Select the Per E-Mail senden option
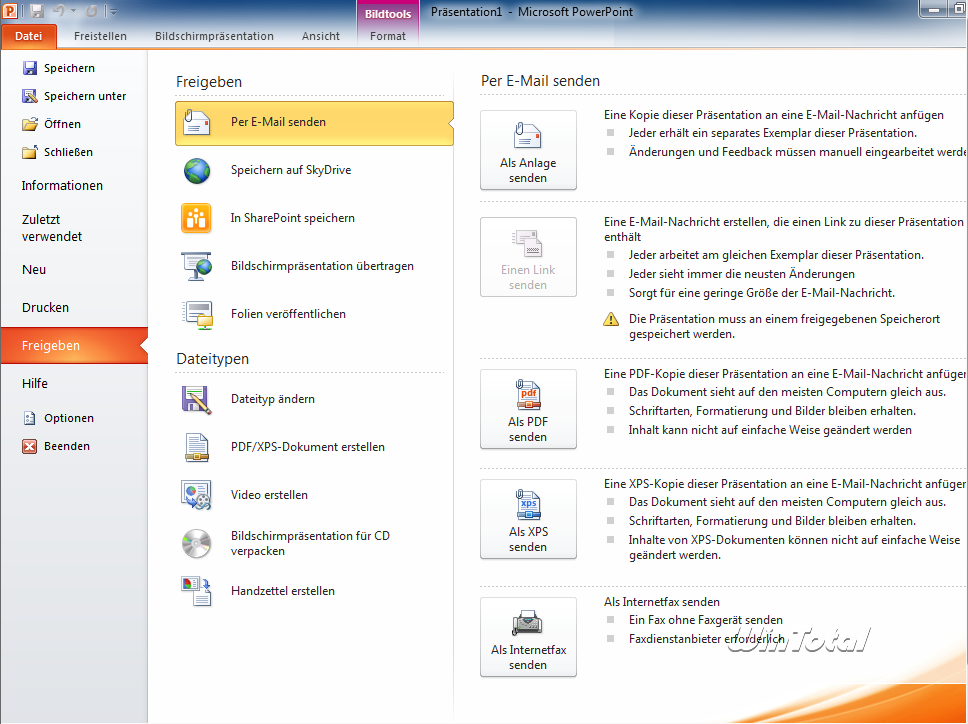Viewport: 968px width, 724px height. [x=314, y=123]
